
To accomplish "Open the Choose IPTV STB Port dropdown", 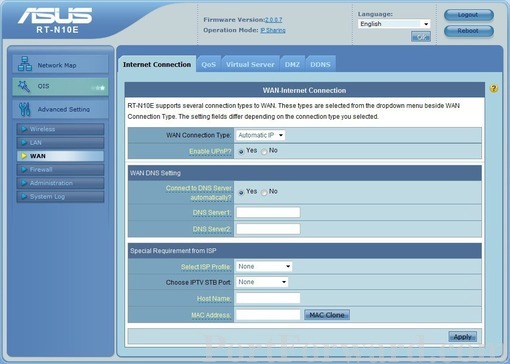I will (262, 282).
